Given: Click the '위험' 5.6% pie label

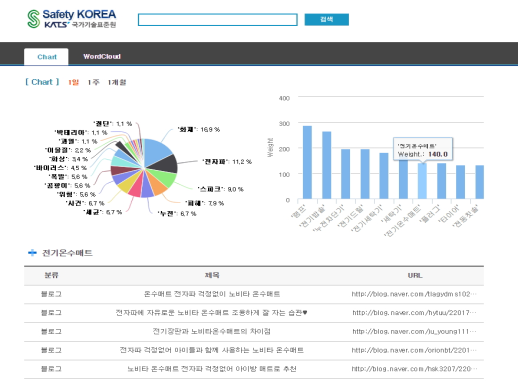Looking at the screenshot, I should 76,194.
